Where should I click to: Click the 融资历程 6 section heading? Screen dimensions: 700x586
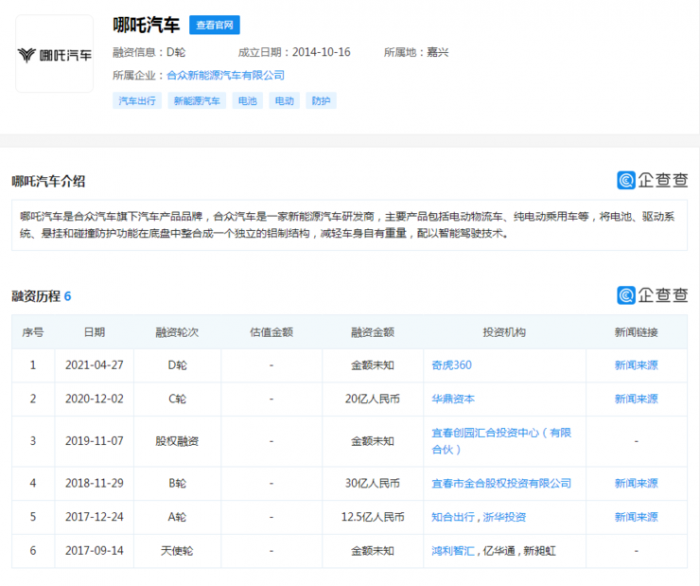(x=41, y=296)
